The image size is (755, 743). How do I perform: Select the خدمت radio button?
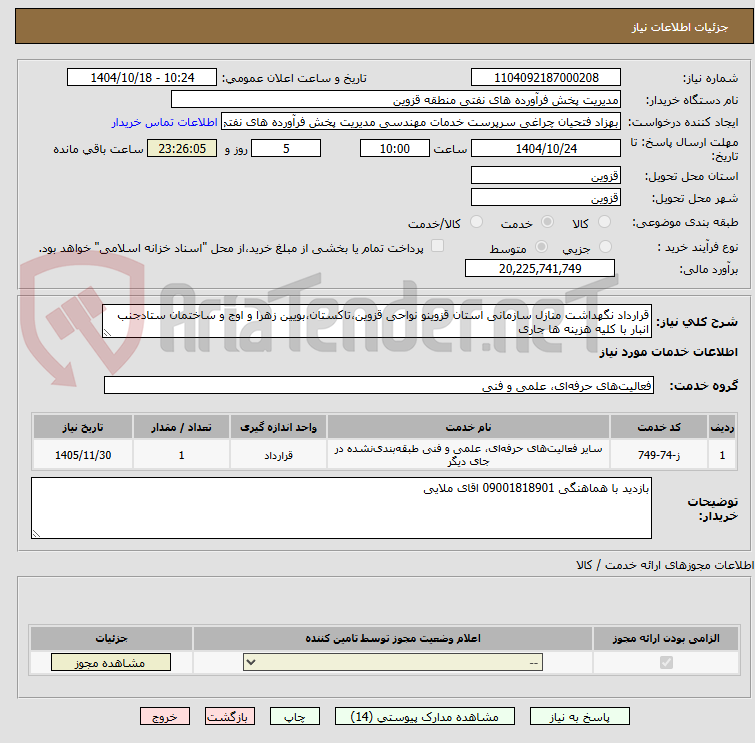pos(547,222)
